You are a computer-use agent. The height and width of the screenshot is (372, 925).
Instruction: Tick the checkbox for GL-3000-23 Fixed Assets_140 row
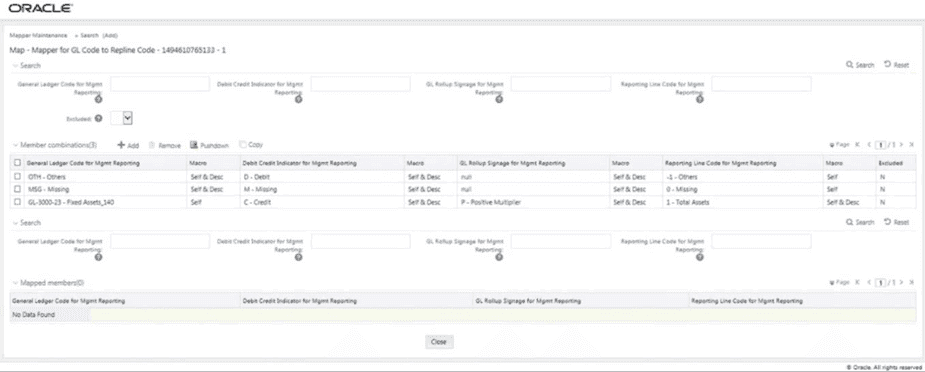coord(17,202)
